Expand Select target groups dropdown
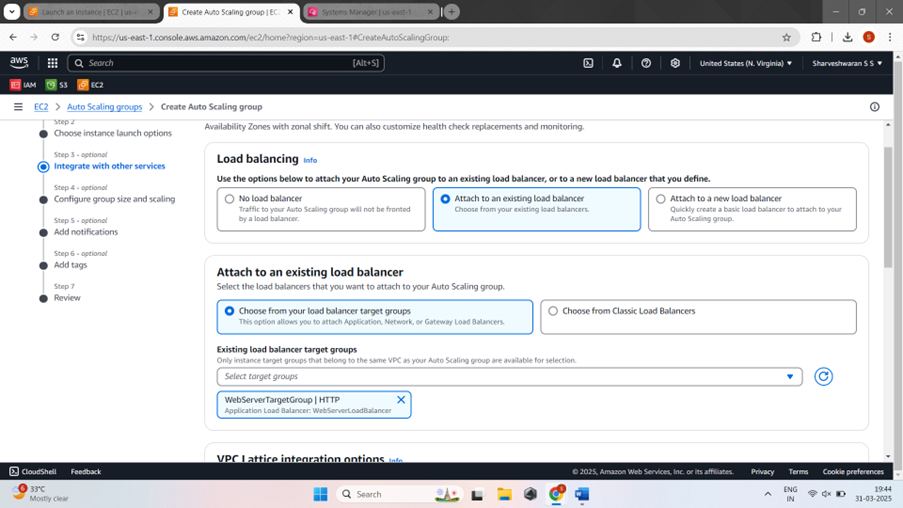903x508 pixels. pos(509,377)
